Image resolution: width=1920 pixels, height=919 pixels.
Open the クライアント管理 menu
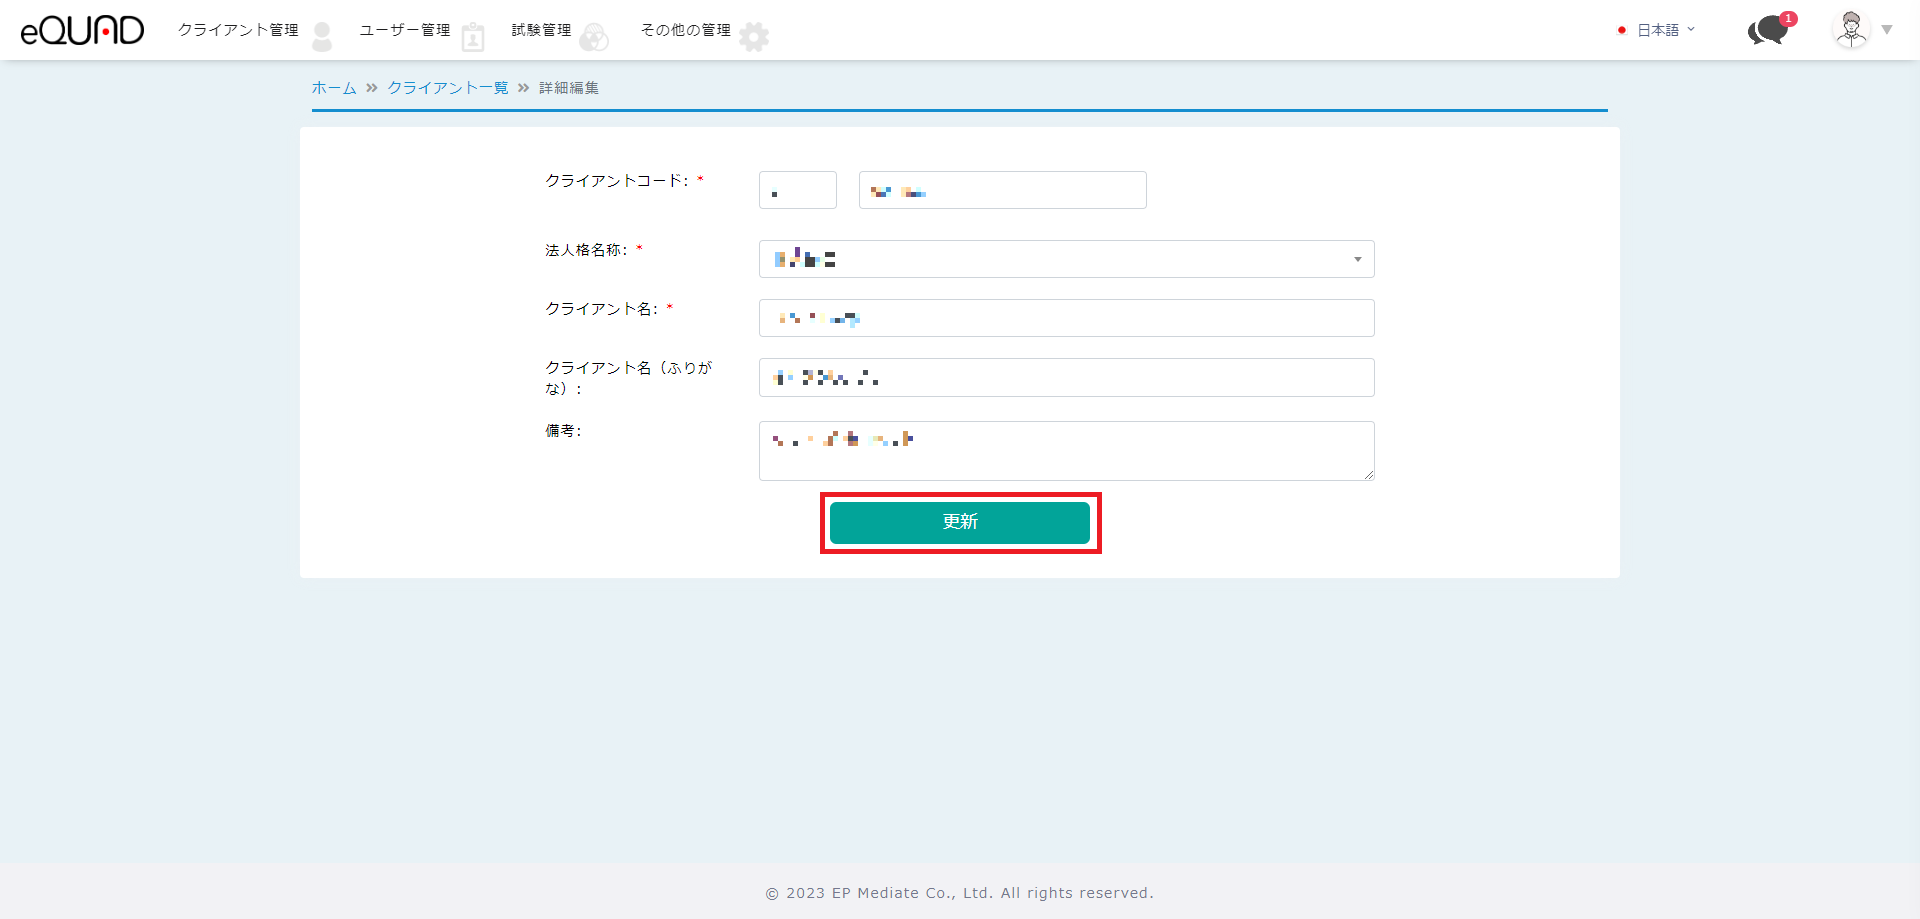[x=238, y=30]
